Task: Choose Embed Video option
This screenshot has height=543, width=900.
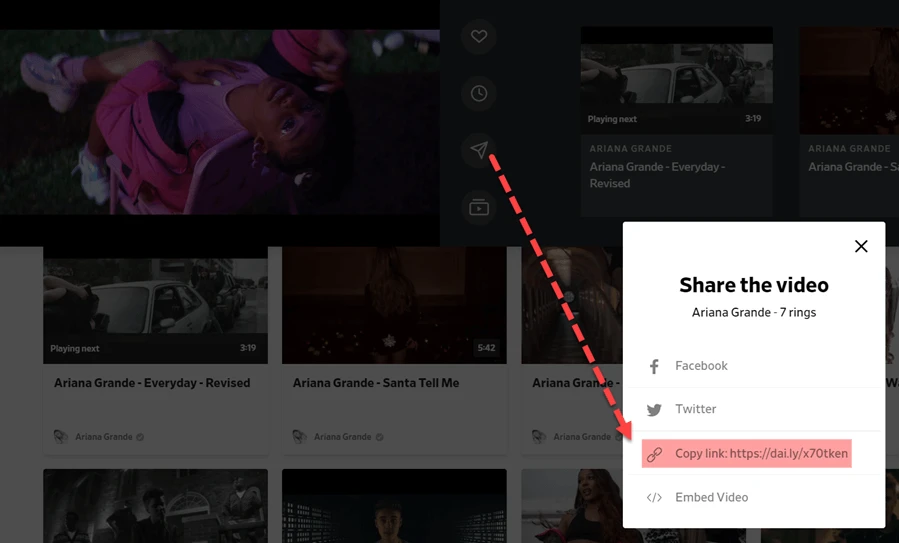Action: [711, 497]
